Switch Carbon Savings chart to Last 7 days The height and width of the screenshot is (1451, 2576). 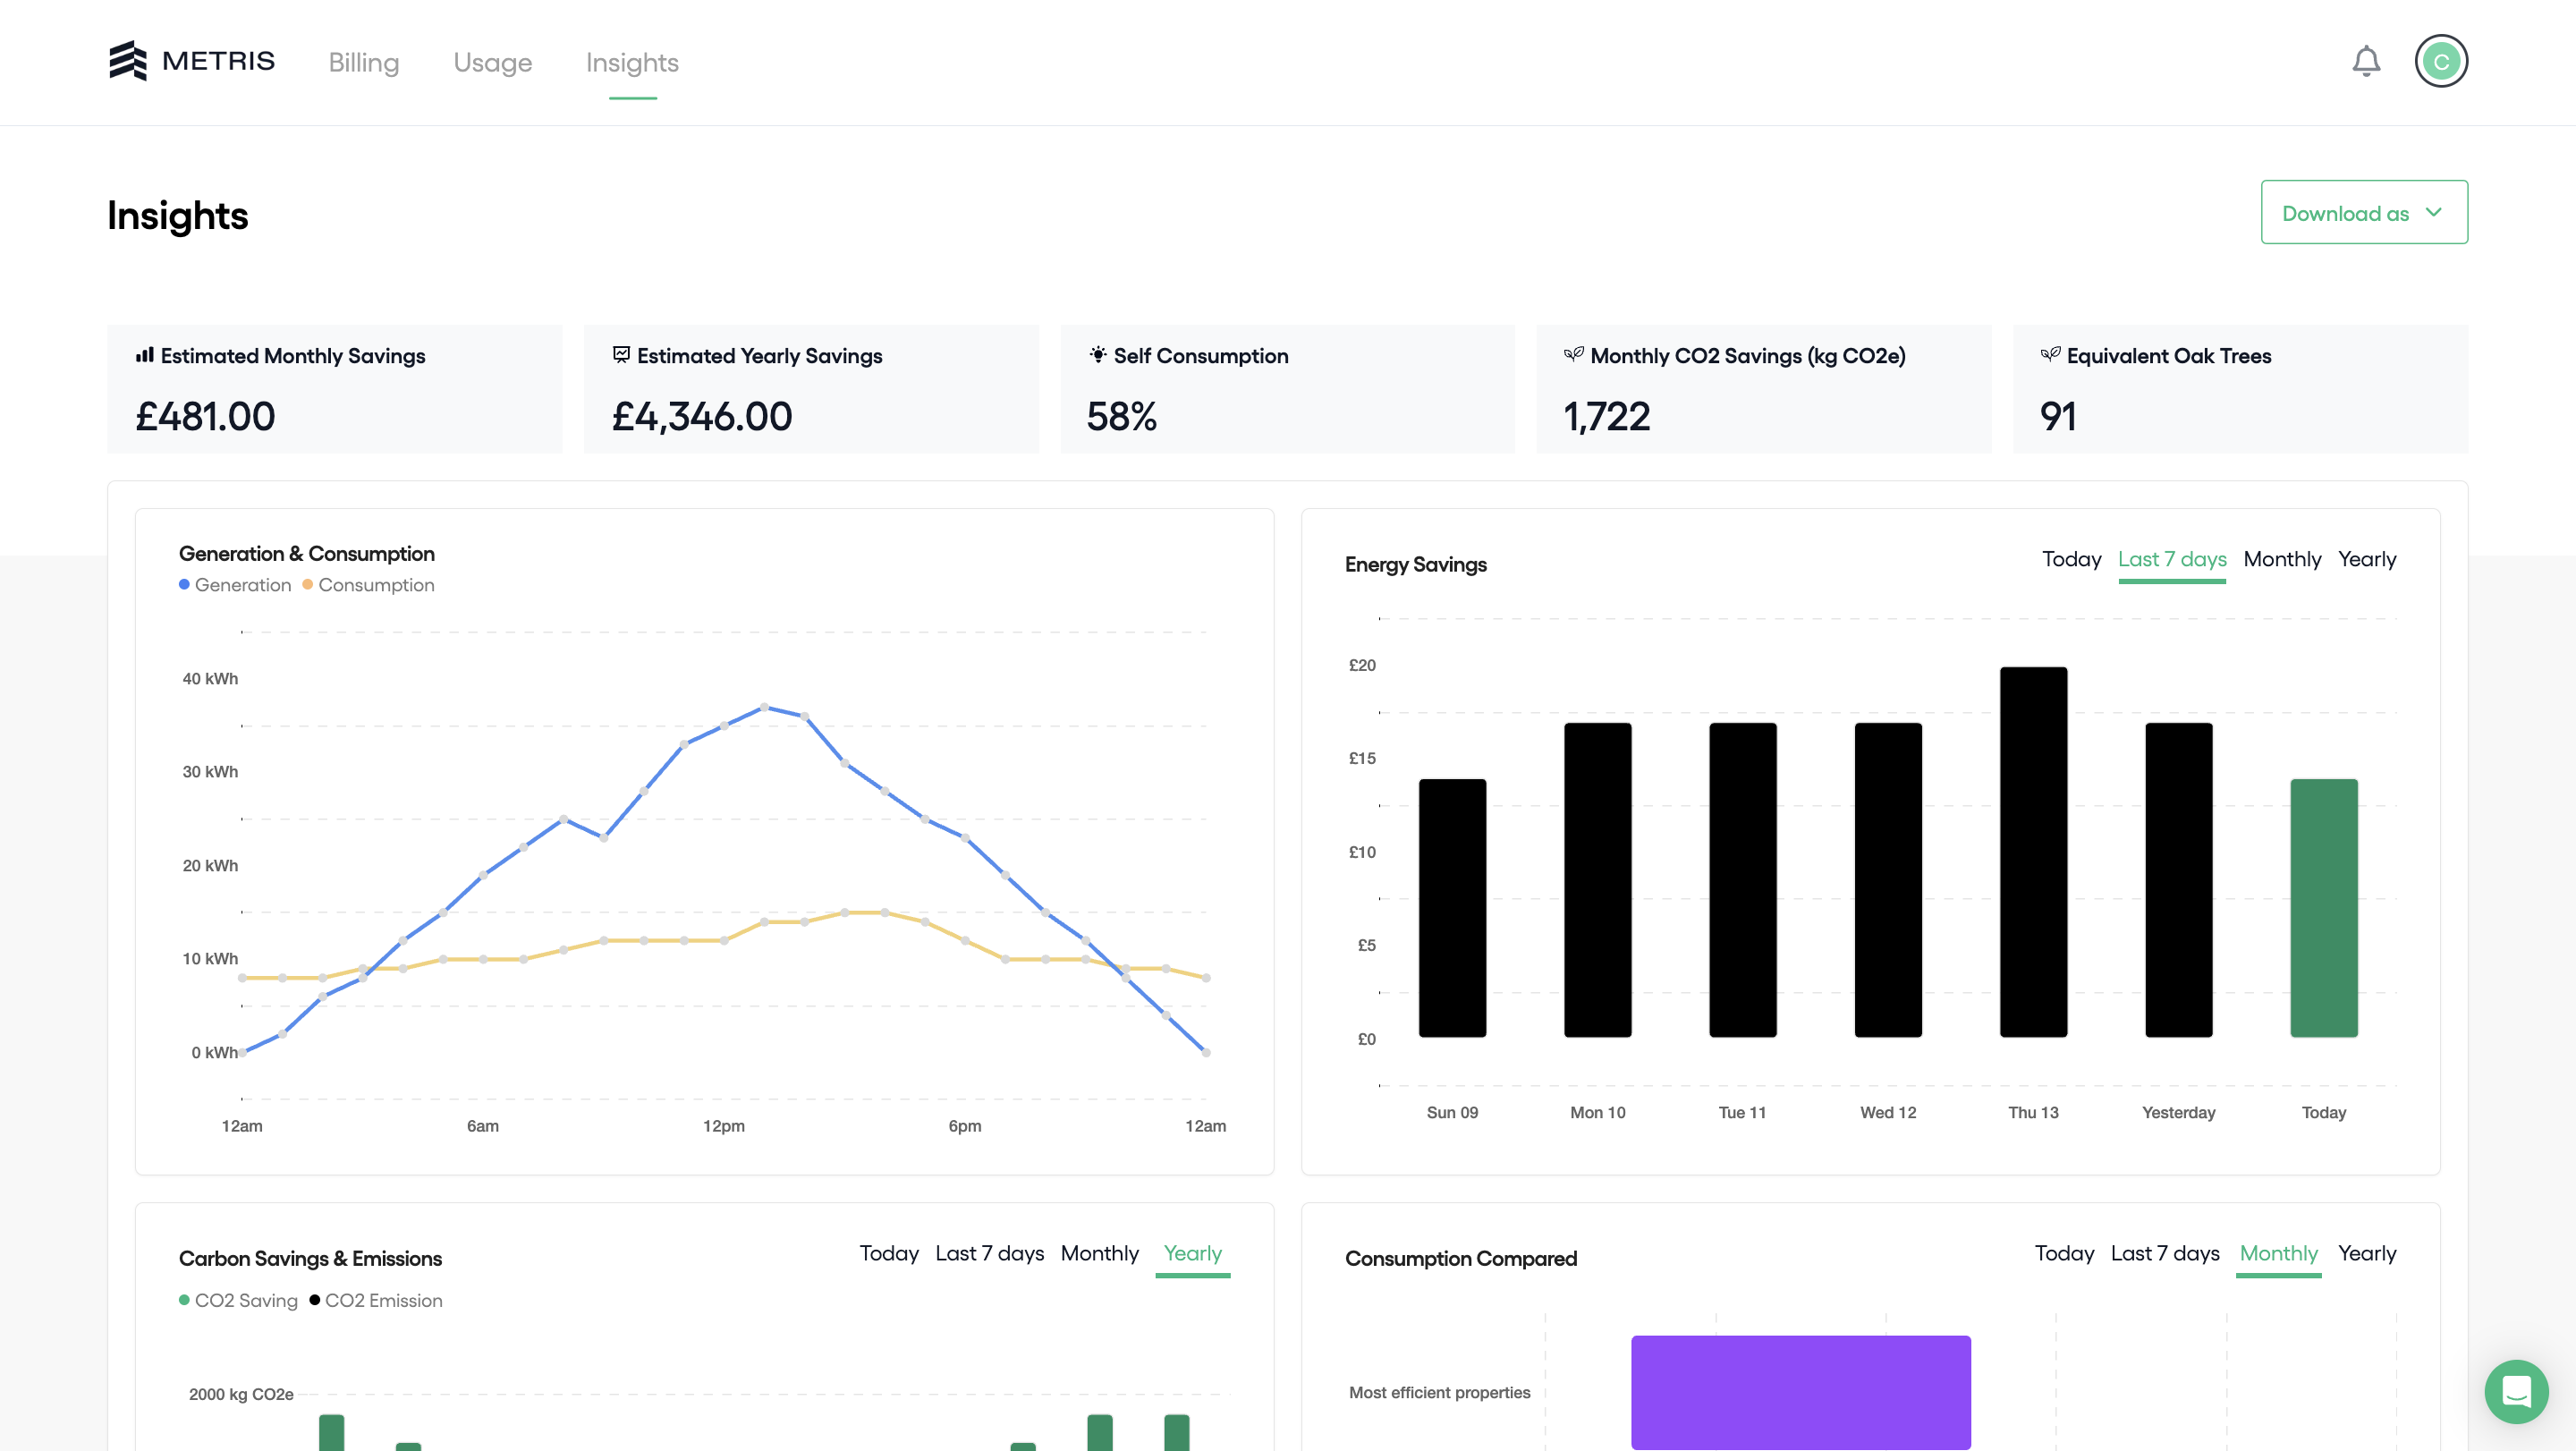pos(989,1253)
